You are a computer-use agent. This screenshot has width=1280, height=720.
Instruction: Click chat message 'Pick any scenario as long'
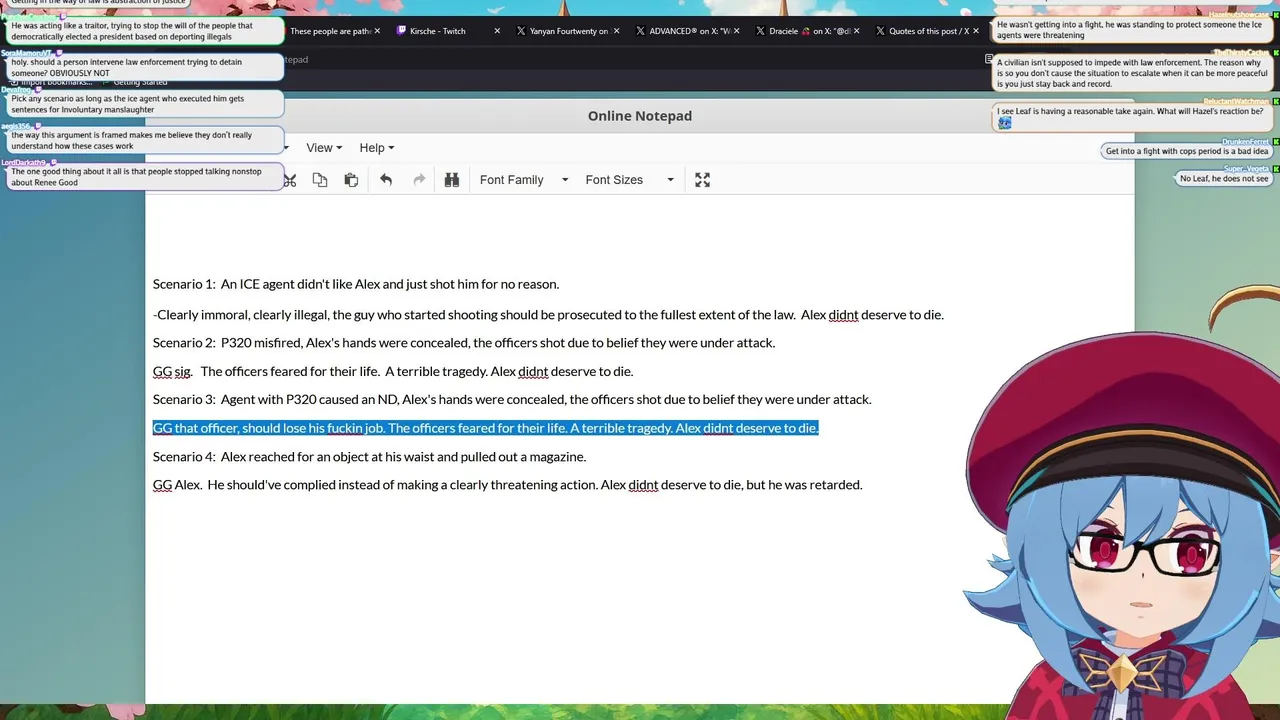[145, 104]
